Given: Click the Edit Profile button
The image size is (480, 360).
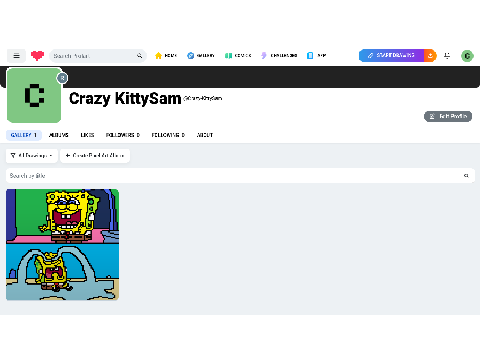Looking at the screenshot, I should tap(448, 116).
